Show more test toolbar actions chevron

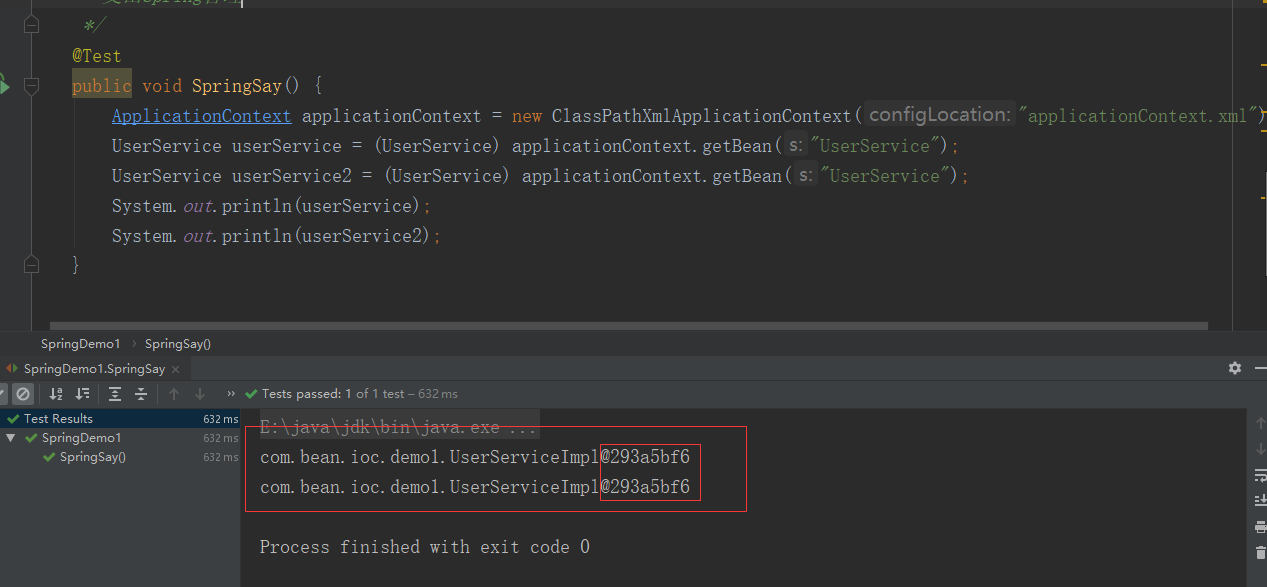pos(232,394)
